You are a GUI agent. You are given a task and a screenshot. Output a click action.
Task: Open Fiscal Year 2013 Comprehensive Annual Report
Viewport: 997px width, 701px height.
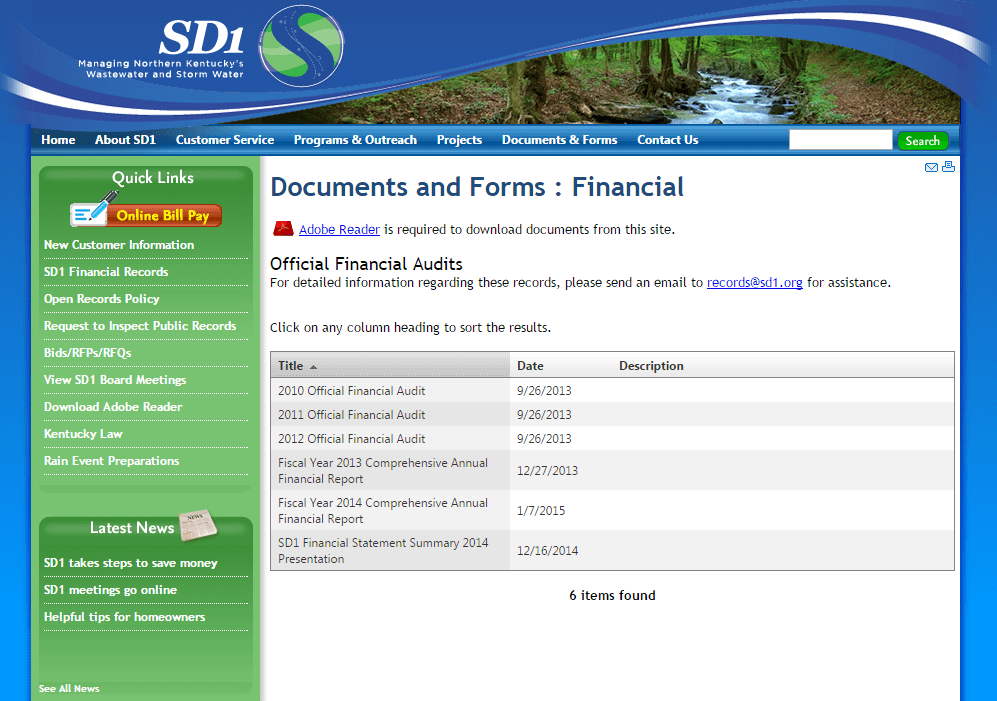(x=383, y=471)
